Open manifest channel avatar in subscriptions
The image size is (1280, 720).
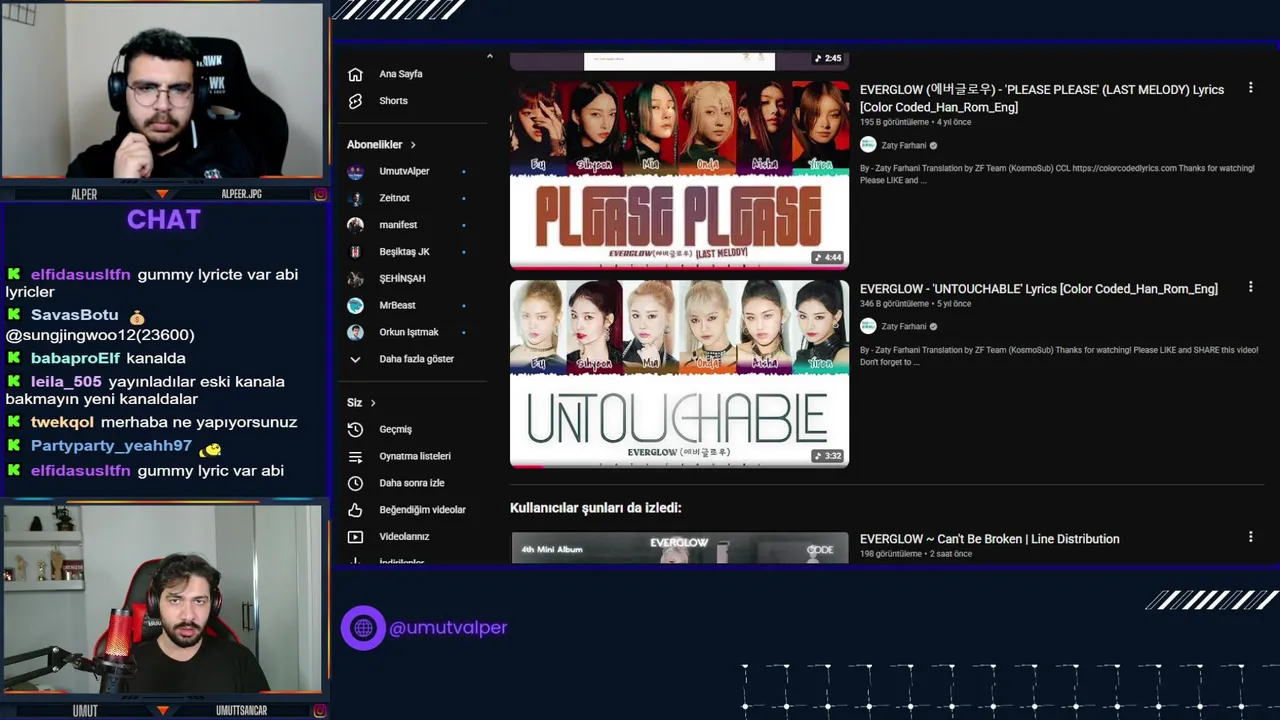pyautogui.click(x=355, y=225)
